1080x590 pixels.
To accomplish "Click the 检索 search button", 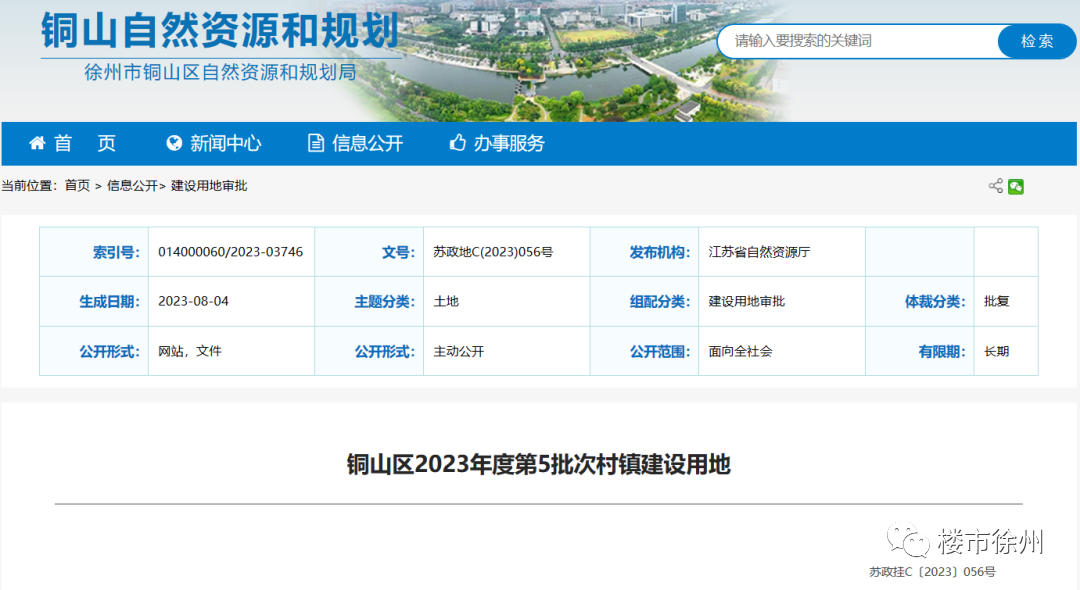I will 1037,41.
